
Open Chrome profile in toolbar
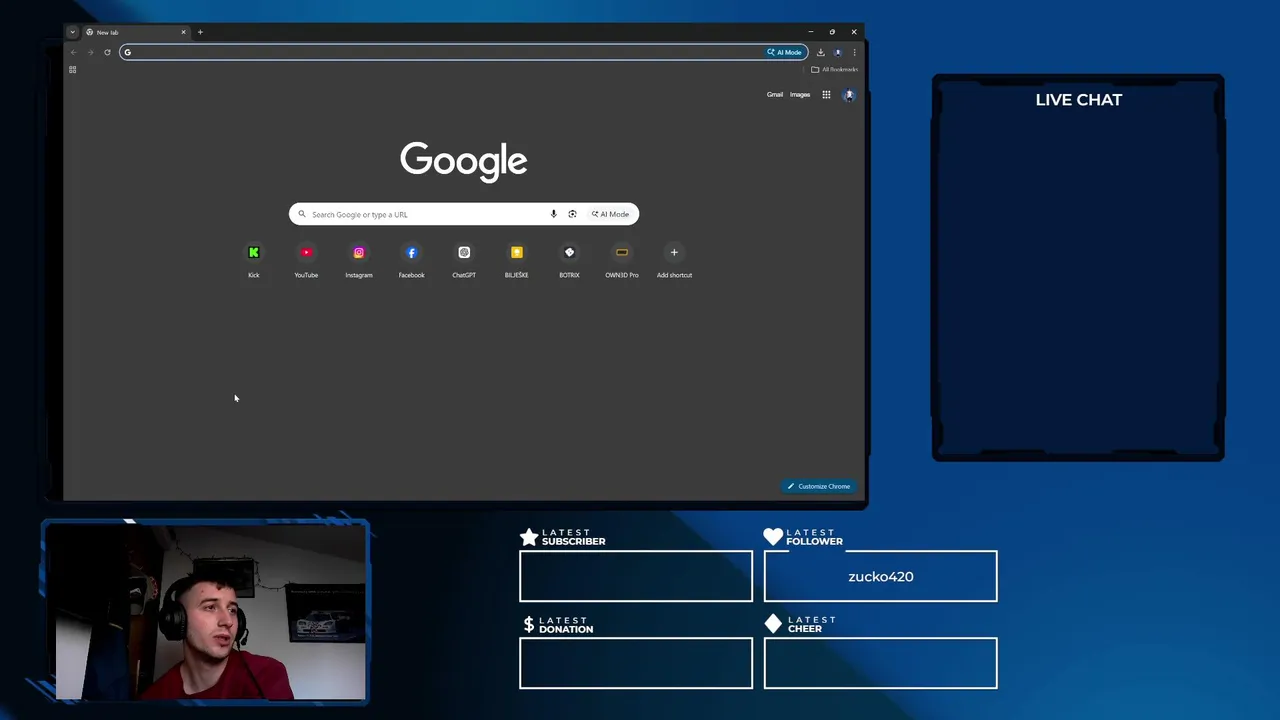837,52
